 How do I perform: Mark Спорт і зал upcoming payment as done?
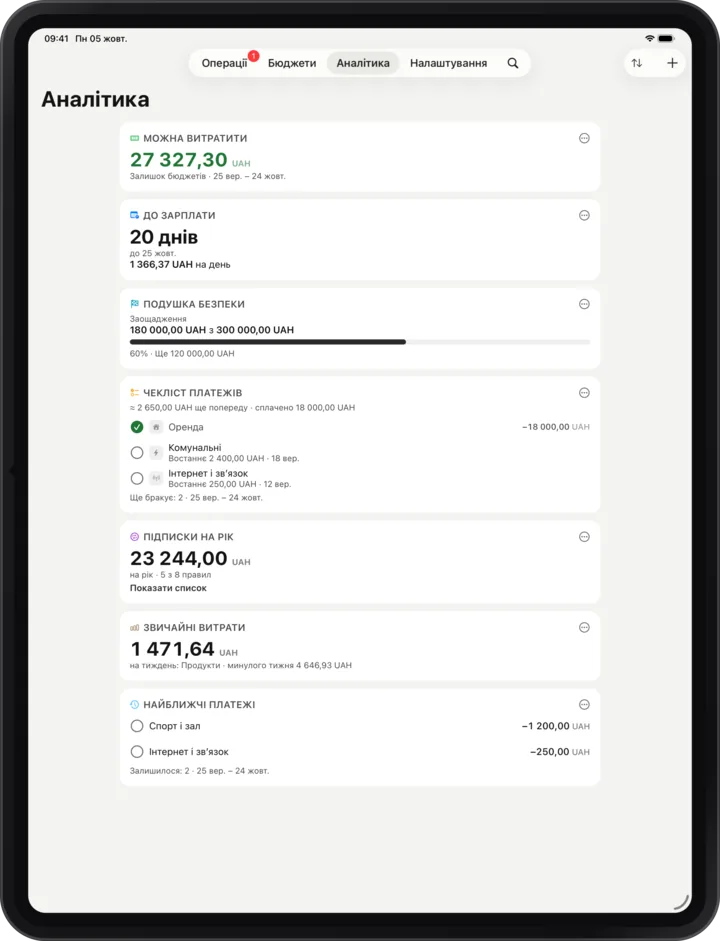(137, 726)
